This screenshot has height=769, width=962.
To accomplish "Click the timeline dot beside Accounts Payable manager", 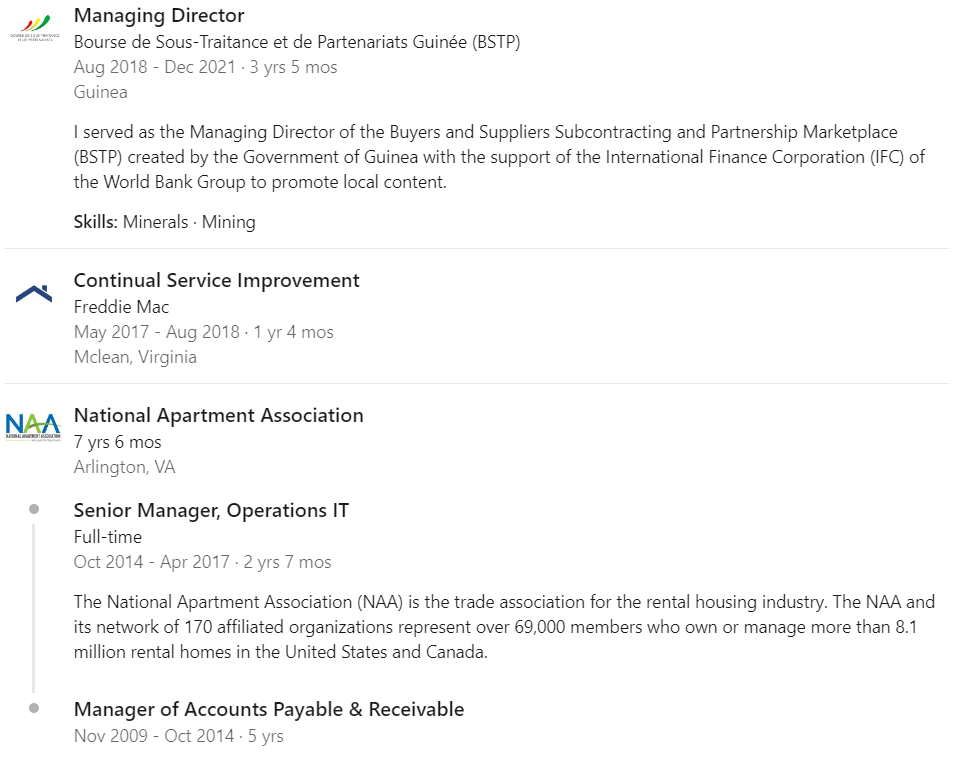I will point(34,709).
